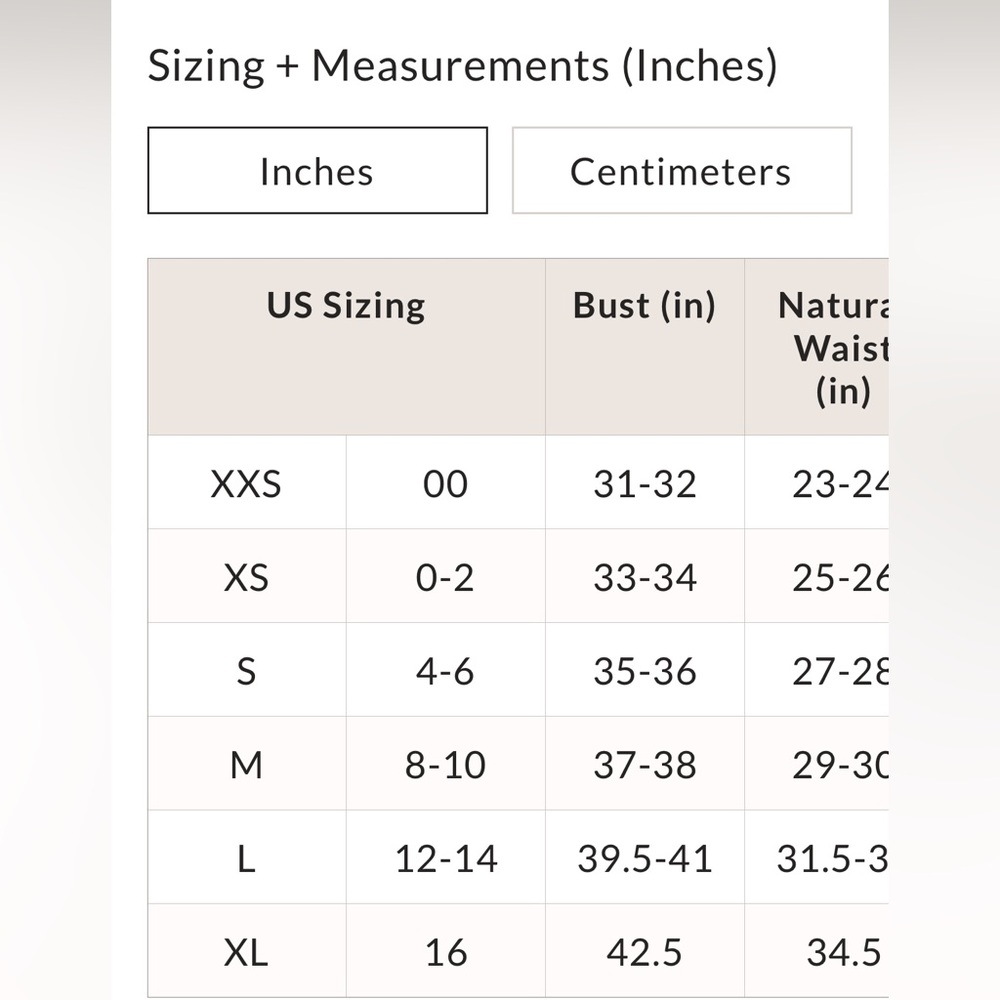Click the 39.5-41 bust measurement cell

pyautogui.click(x=645, y=858)
